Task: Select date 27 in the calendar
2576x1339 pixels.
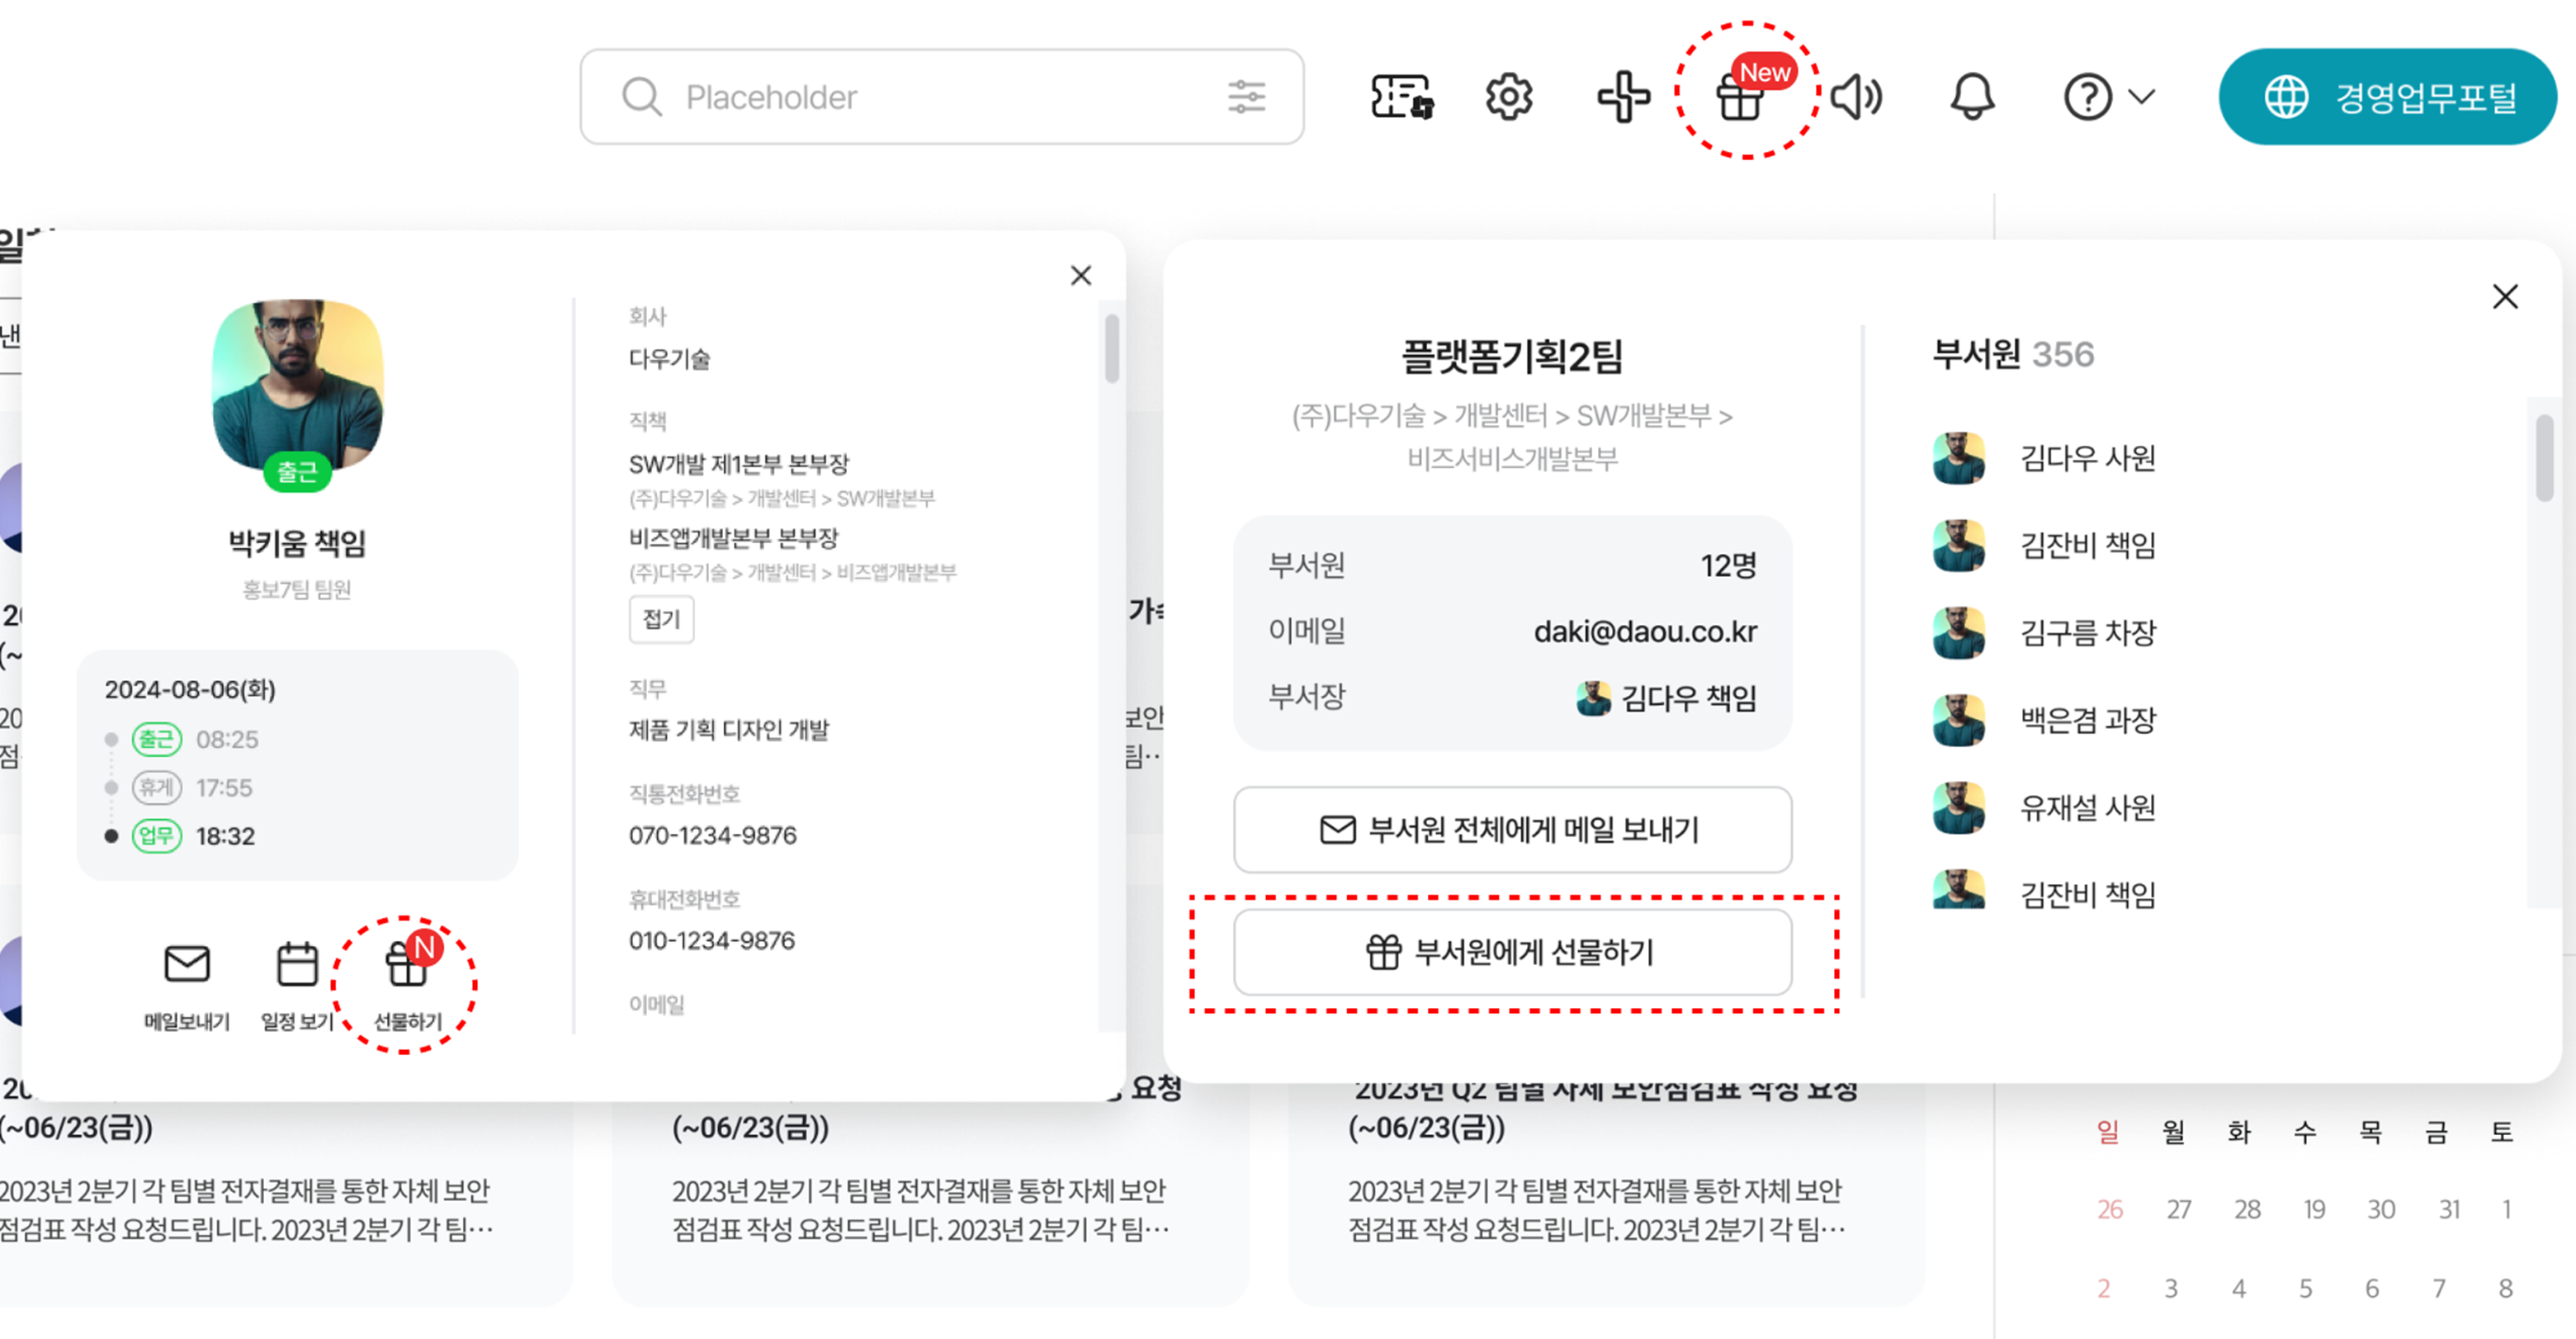Action: tap(2179, 1209)
